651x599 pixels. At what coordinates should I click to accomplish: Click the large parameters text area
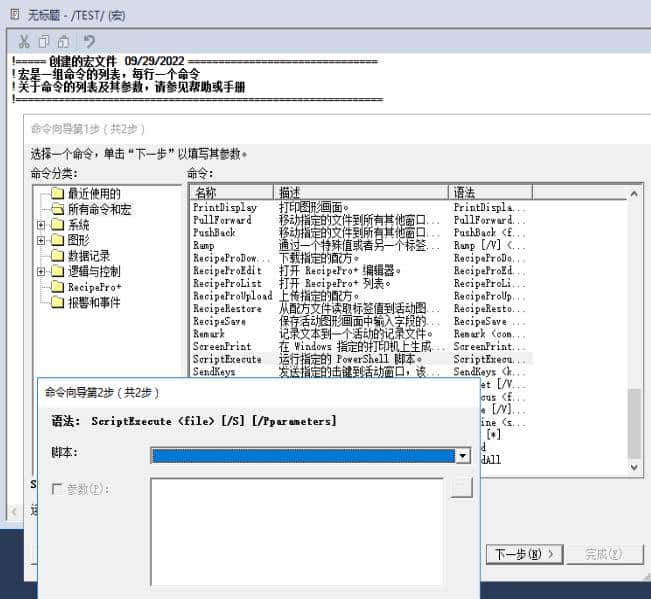296,532
